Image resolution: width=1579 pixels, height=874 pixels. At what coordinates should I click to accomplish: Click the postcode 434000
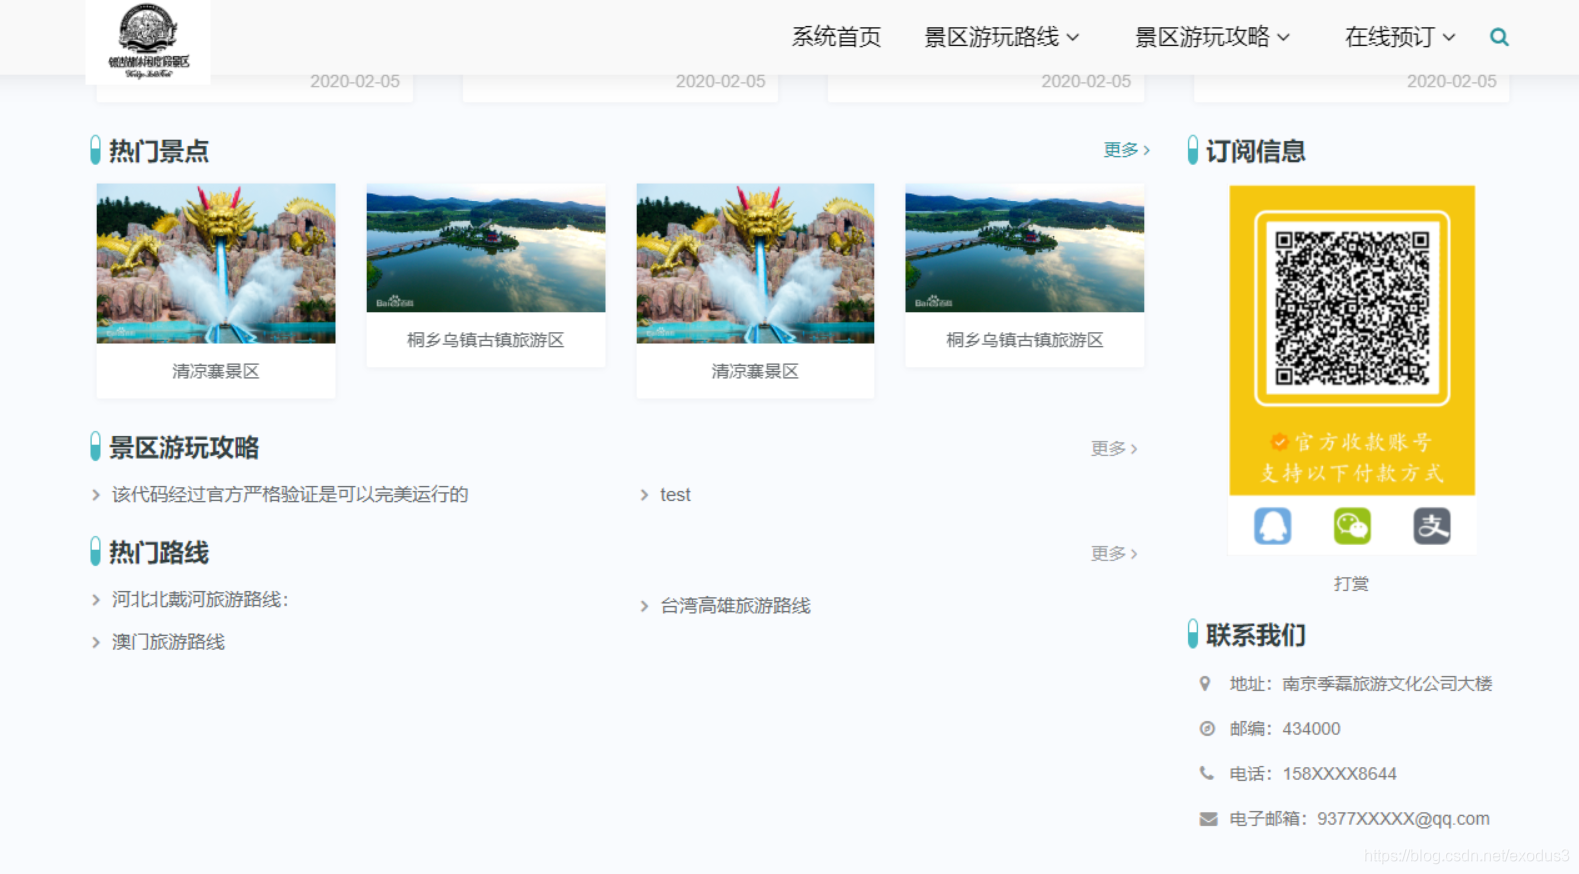click(x=1311, y=729)
